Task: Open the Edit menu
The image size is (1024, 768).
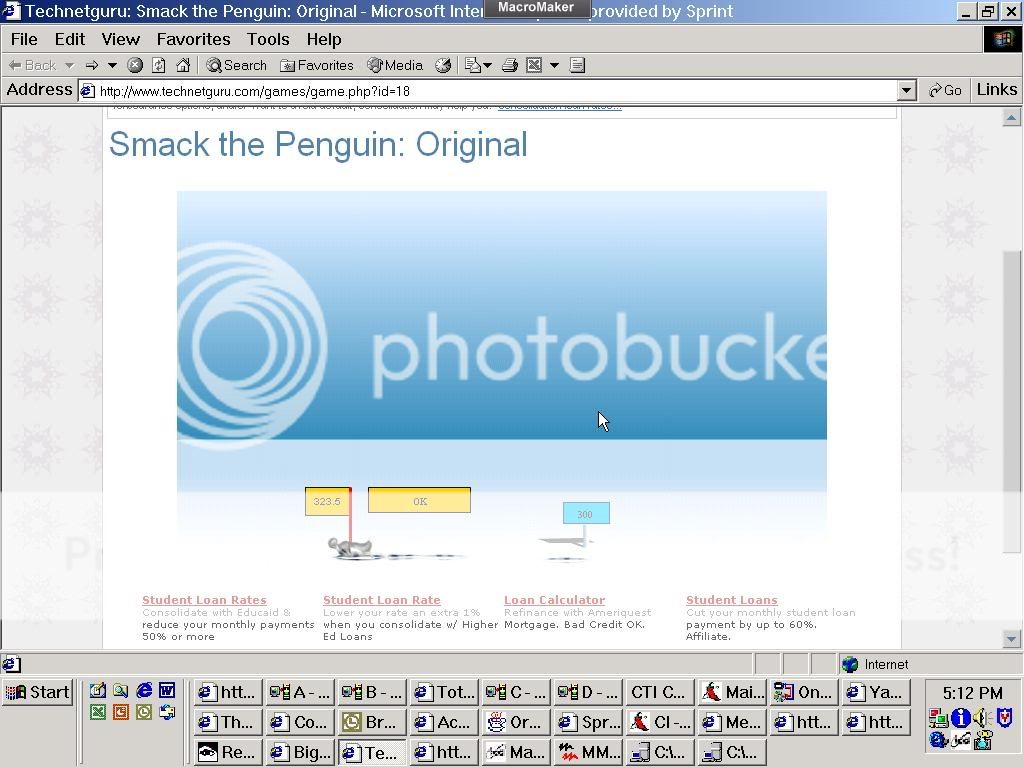Action: pos(70,39)
